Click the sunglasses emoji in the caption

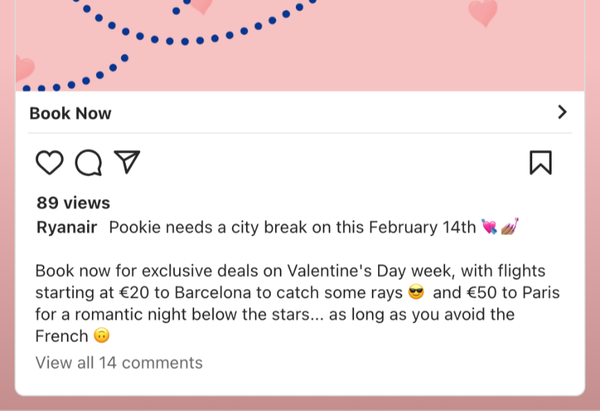417,293
